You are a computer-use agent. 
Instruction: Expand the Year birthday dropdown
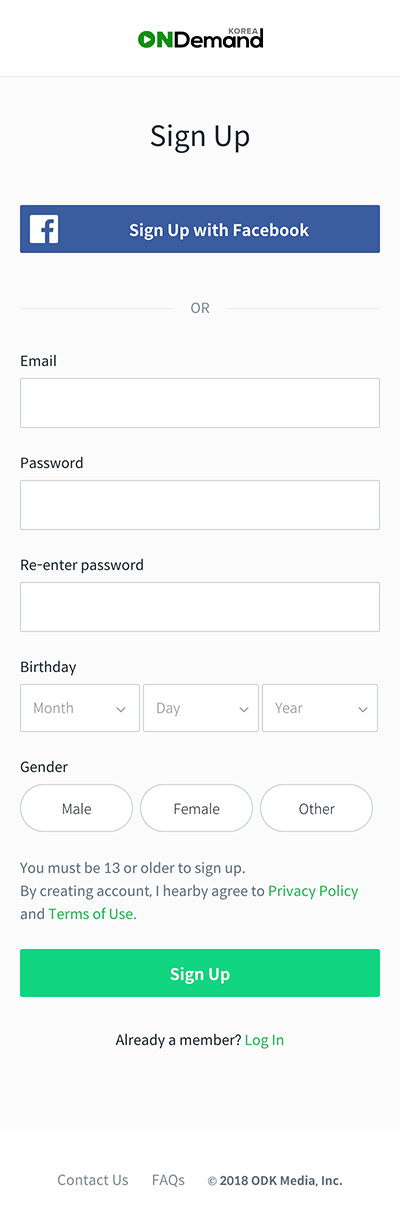(x=320, y=708)
